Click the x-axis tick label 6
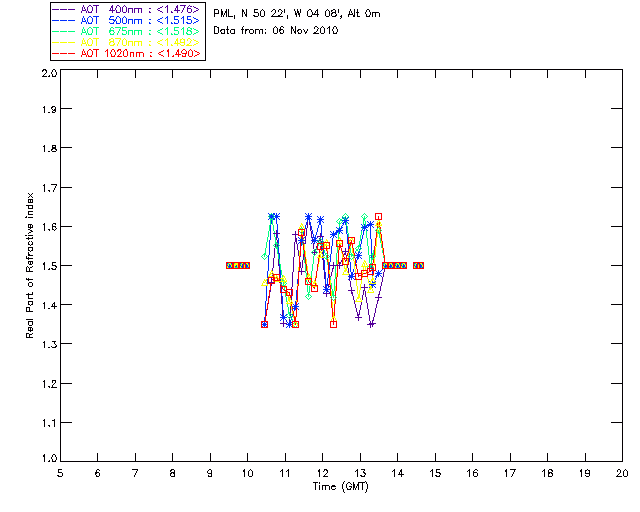Image resolution: width=640 pixels, height=512 pixels. tap(98, 473)
